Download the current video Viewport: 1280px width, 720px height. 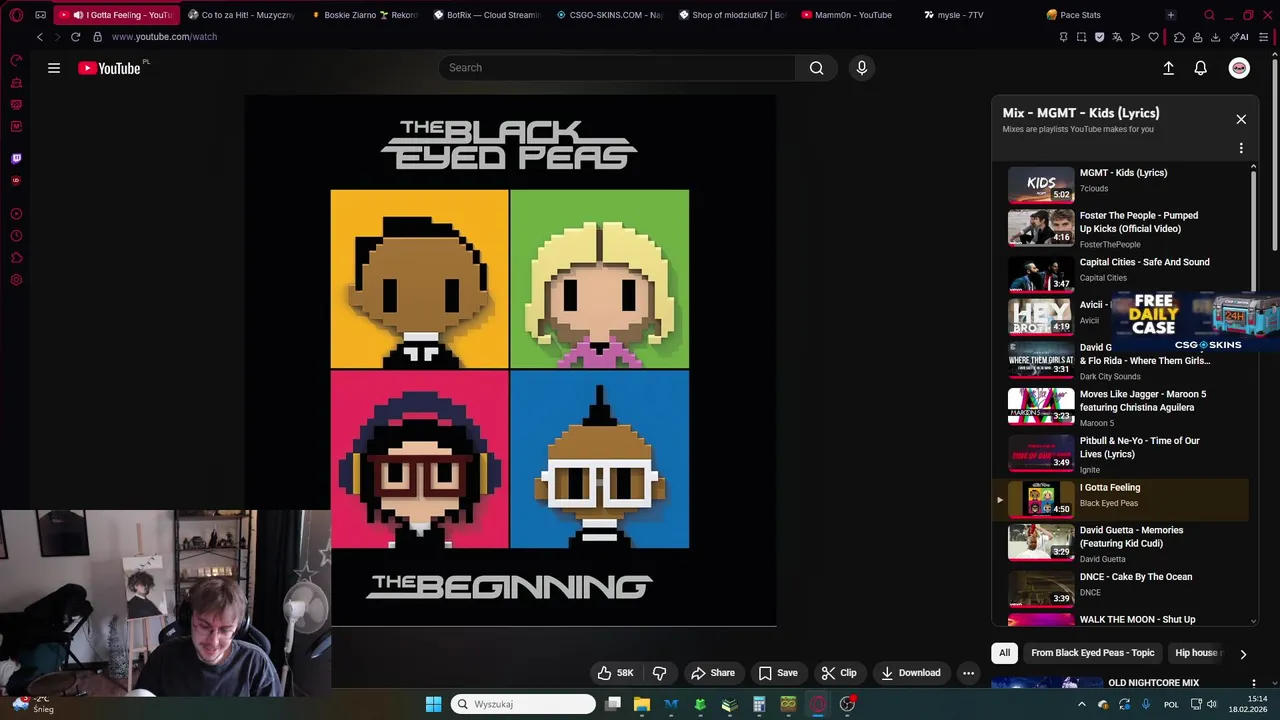click(911, 673)
